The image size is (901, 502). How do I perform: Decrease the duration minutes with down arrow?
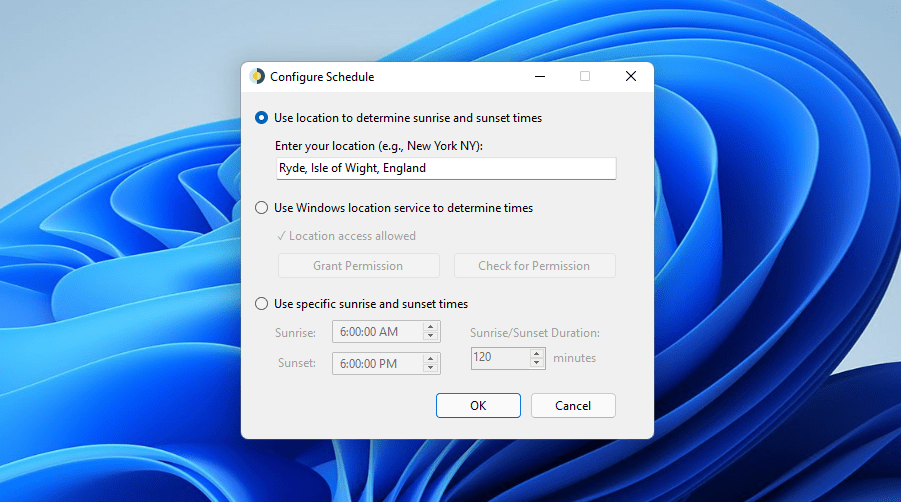click(x=536, y=362)
